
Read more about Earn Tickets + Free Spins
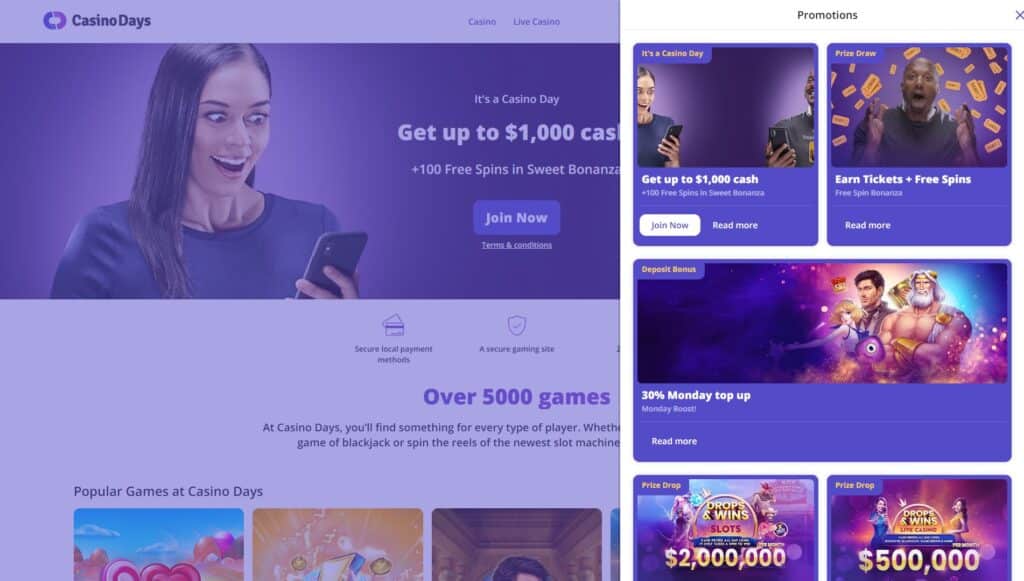coord(867,225)
